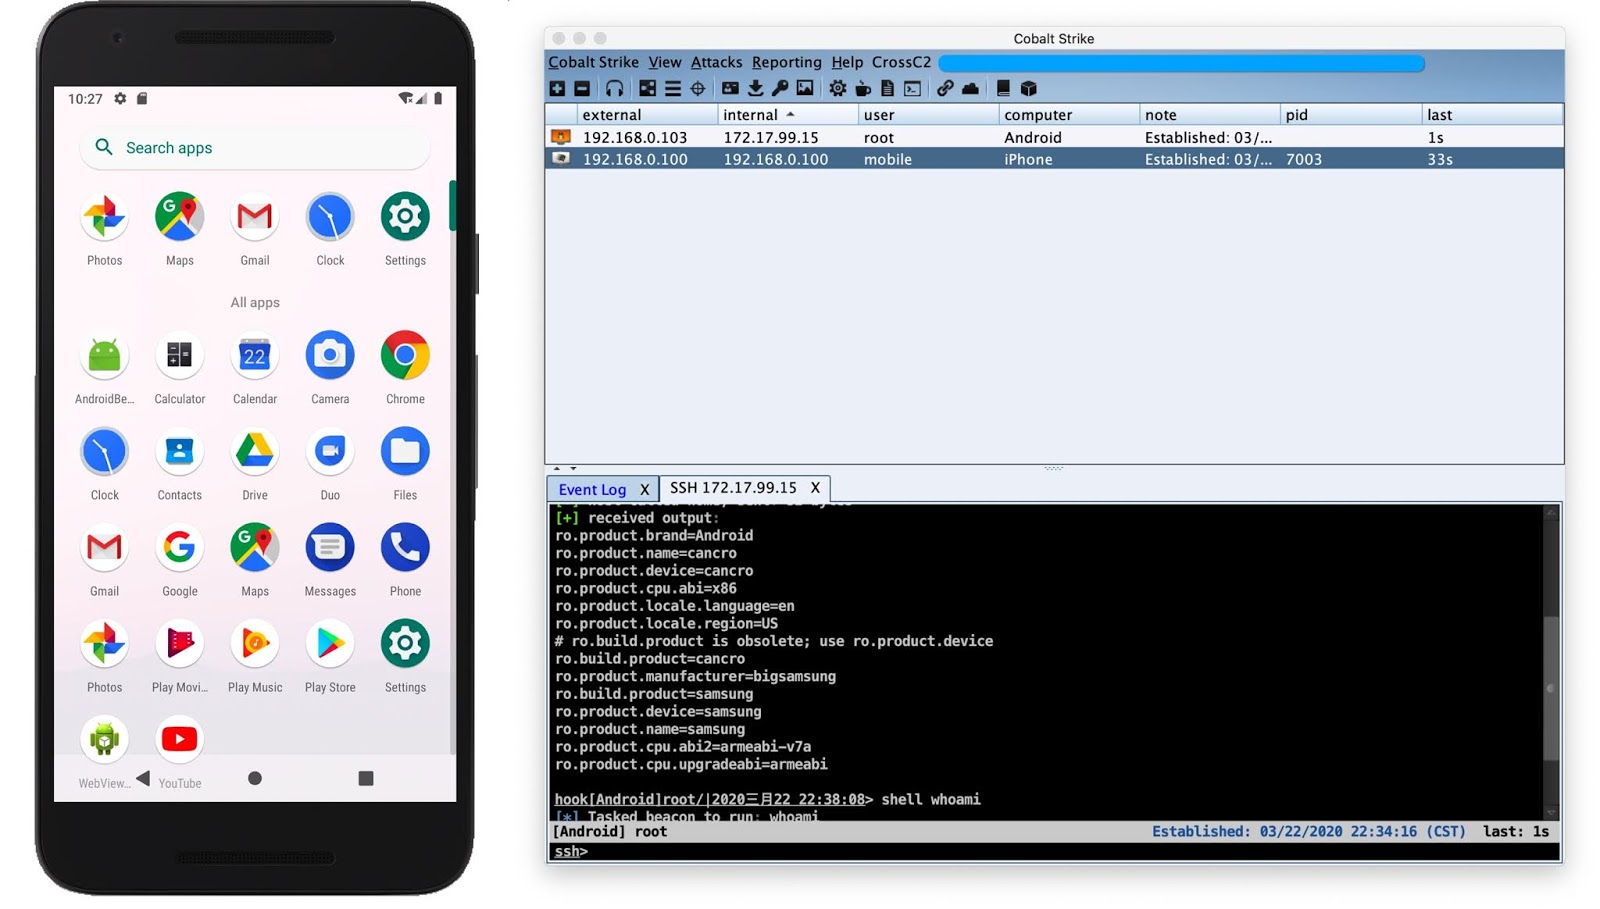This screenshot has height=909, width=1600.
Task: View Keystrokes using the key icon
Action: pos(780,89)
